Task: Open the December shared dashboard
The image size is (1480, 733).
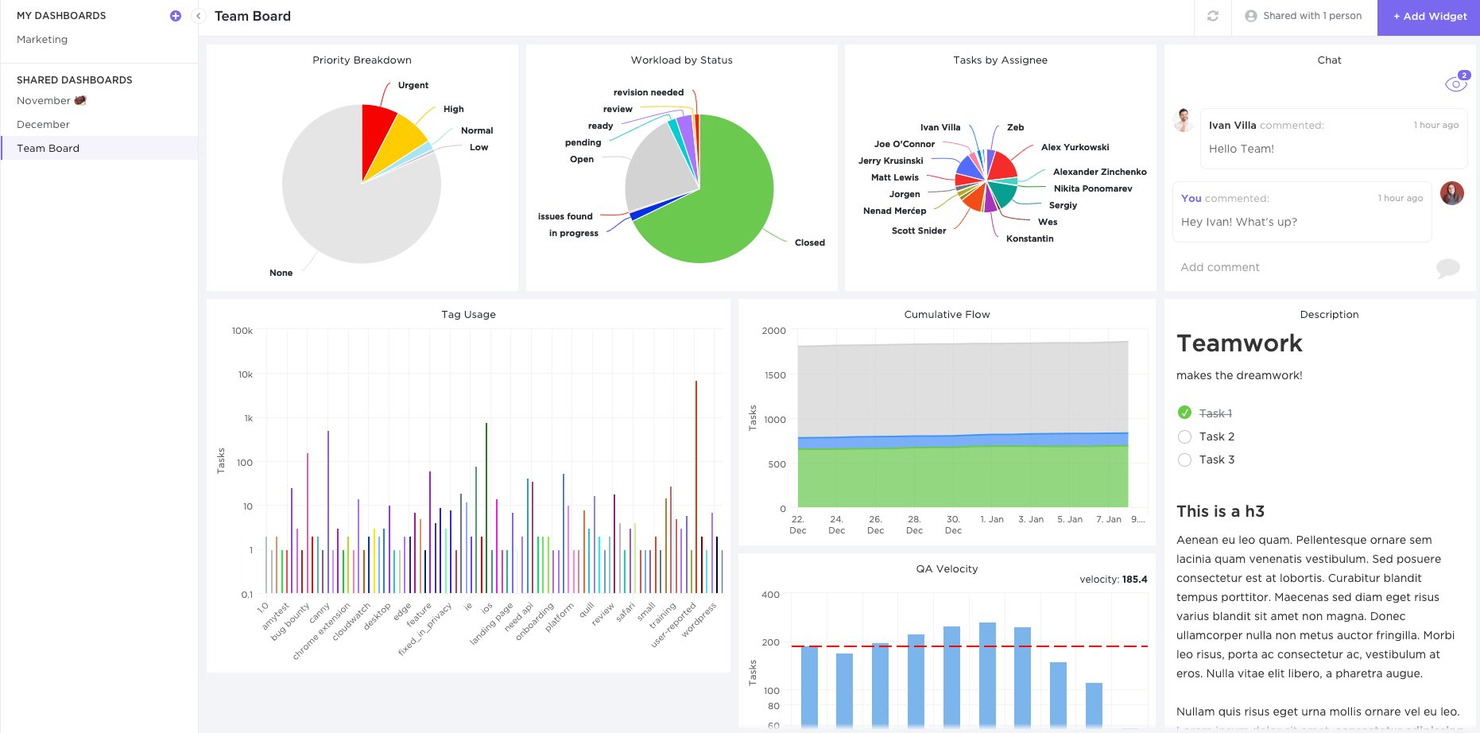Action: tap(41, 123)
